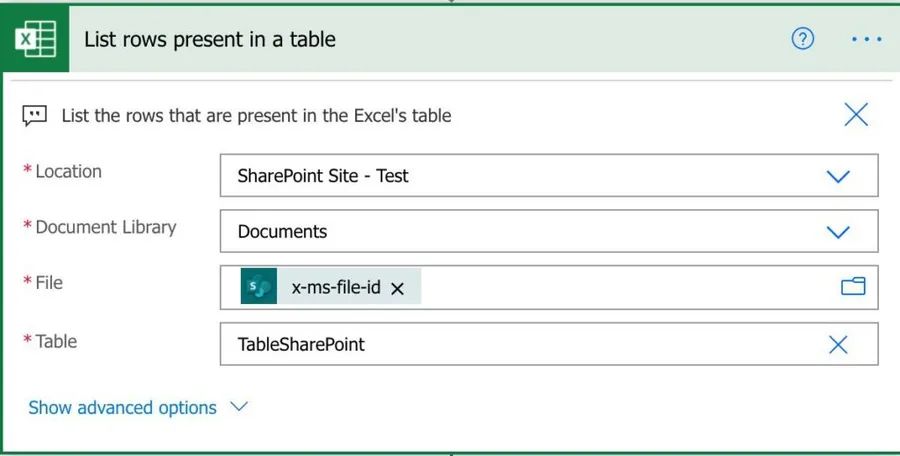Click the comment bubble description icon

click(x=35, y=115)
